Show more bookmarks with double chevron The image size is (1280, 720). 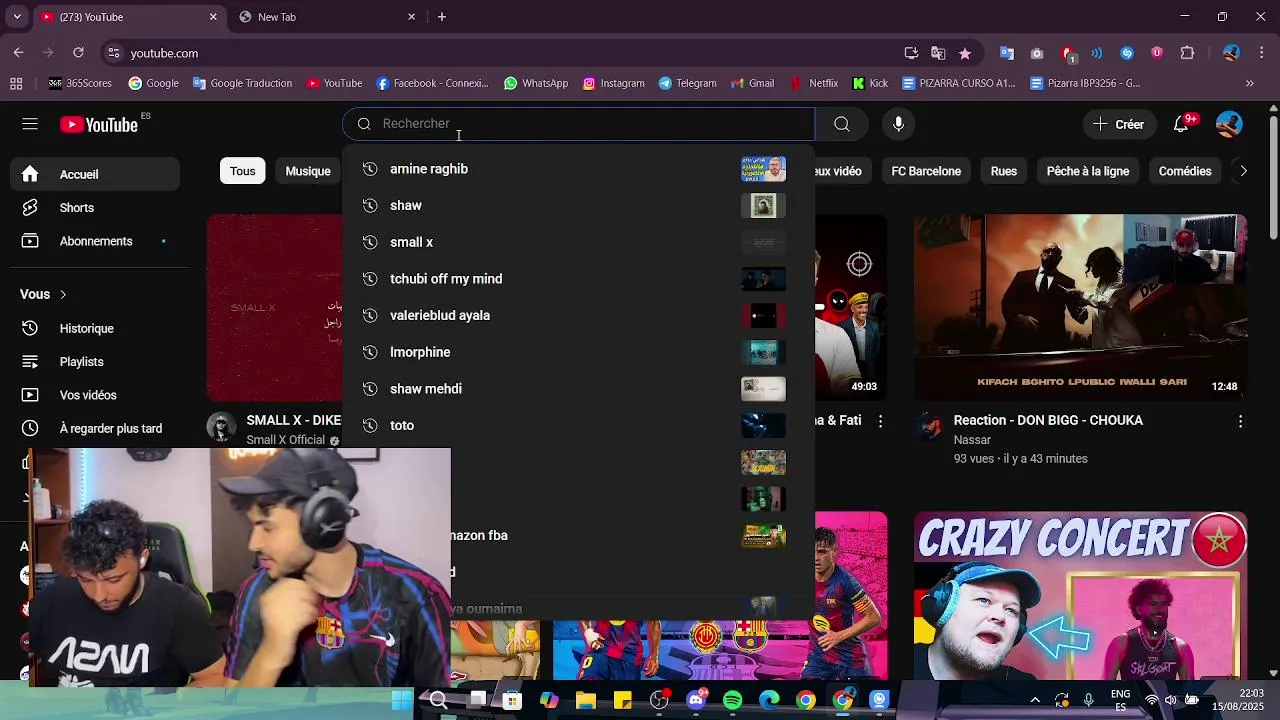[x=1249, y=84]
